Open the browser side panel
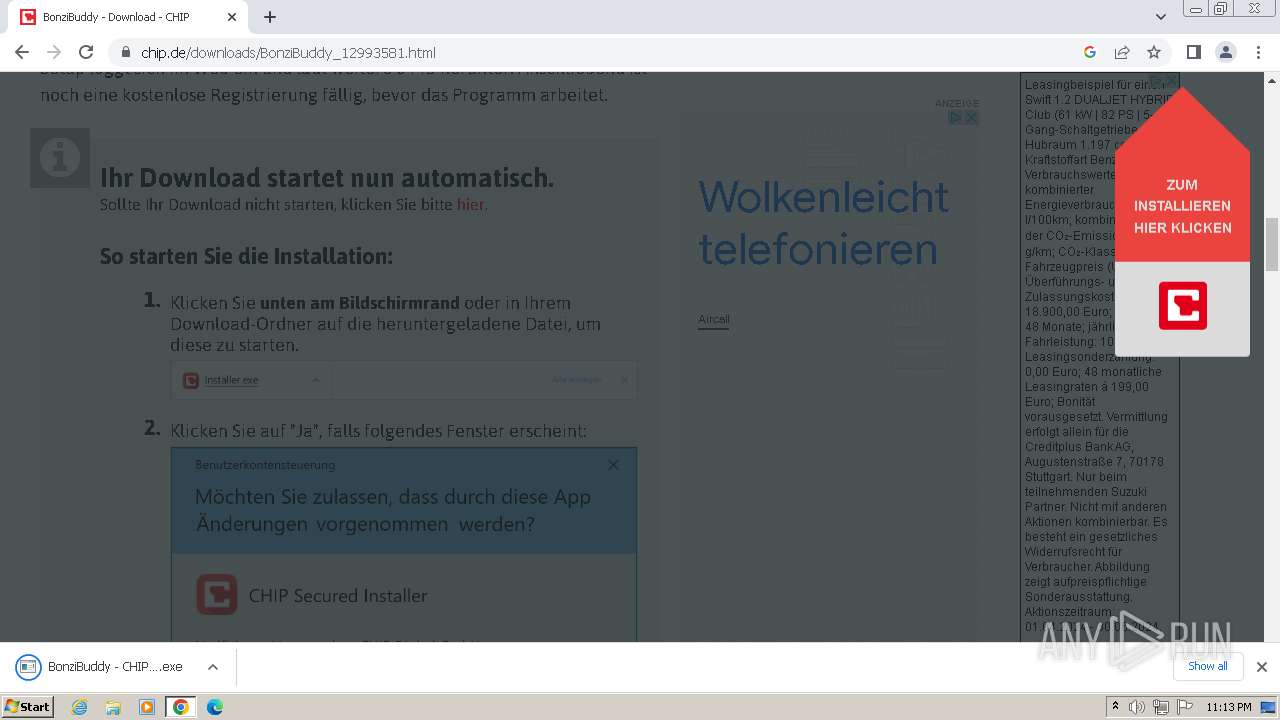 coord(1194,52)
